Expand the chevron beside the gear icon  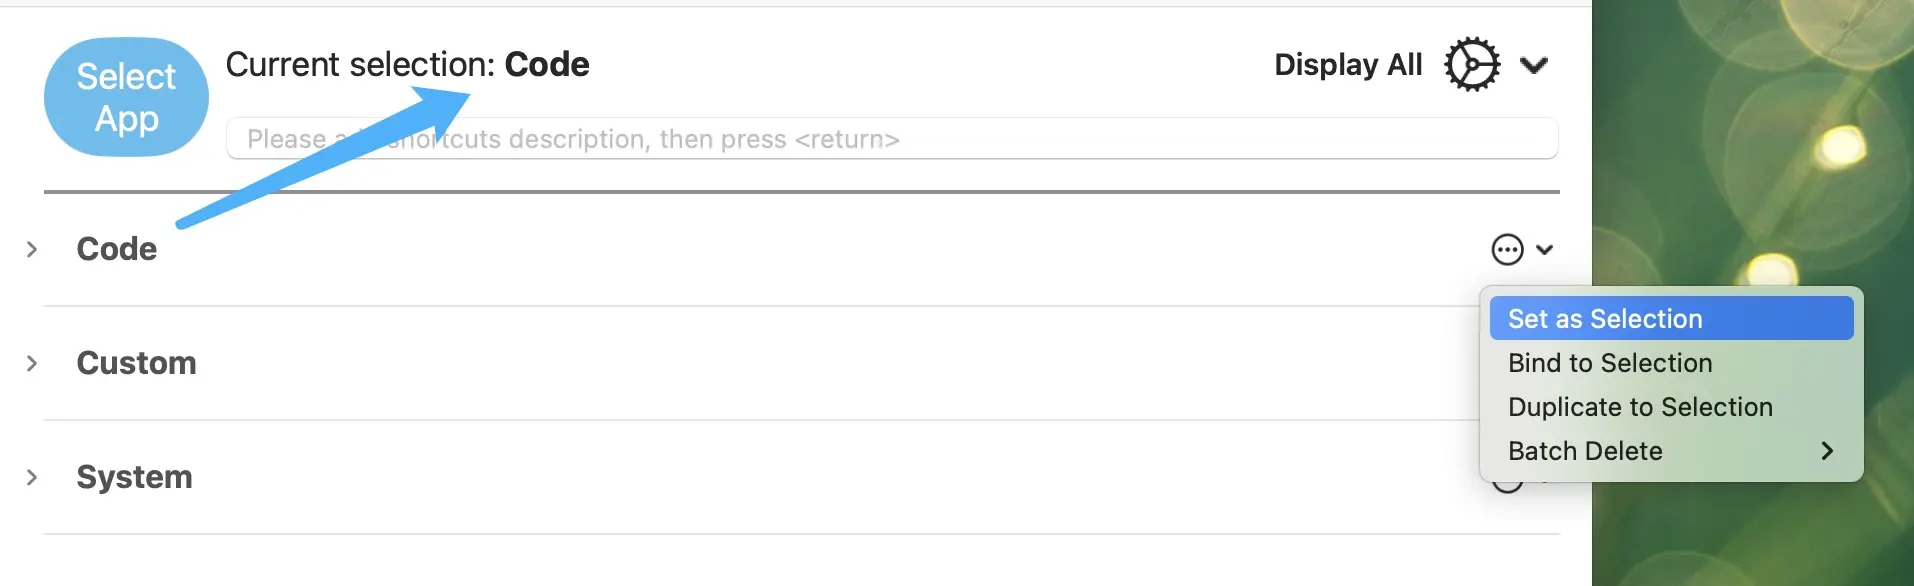1534,66
